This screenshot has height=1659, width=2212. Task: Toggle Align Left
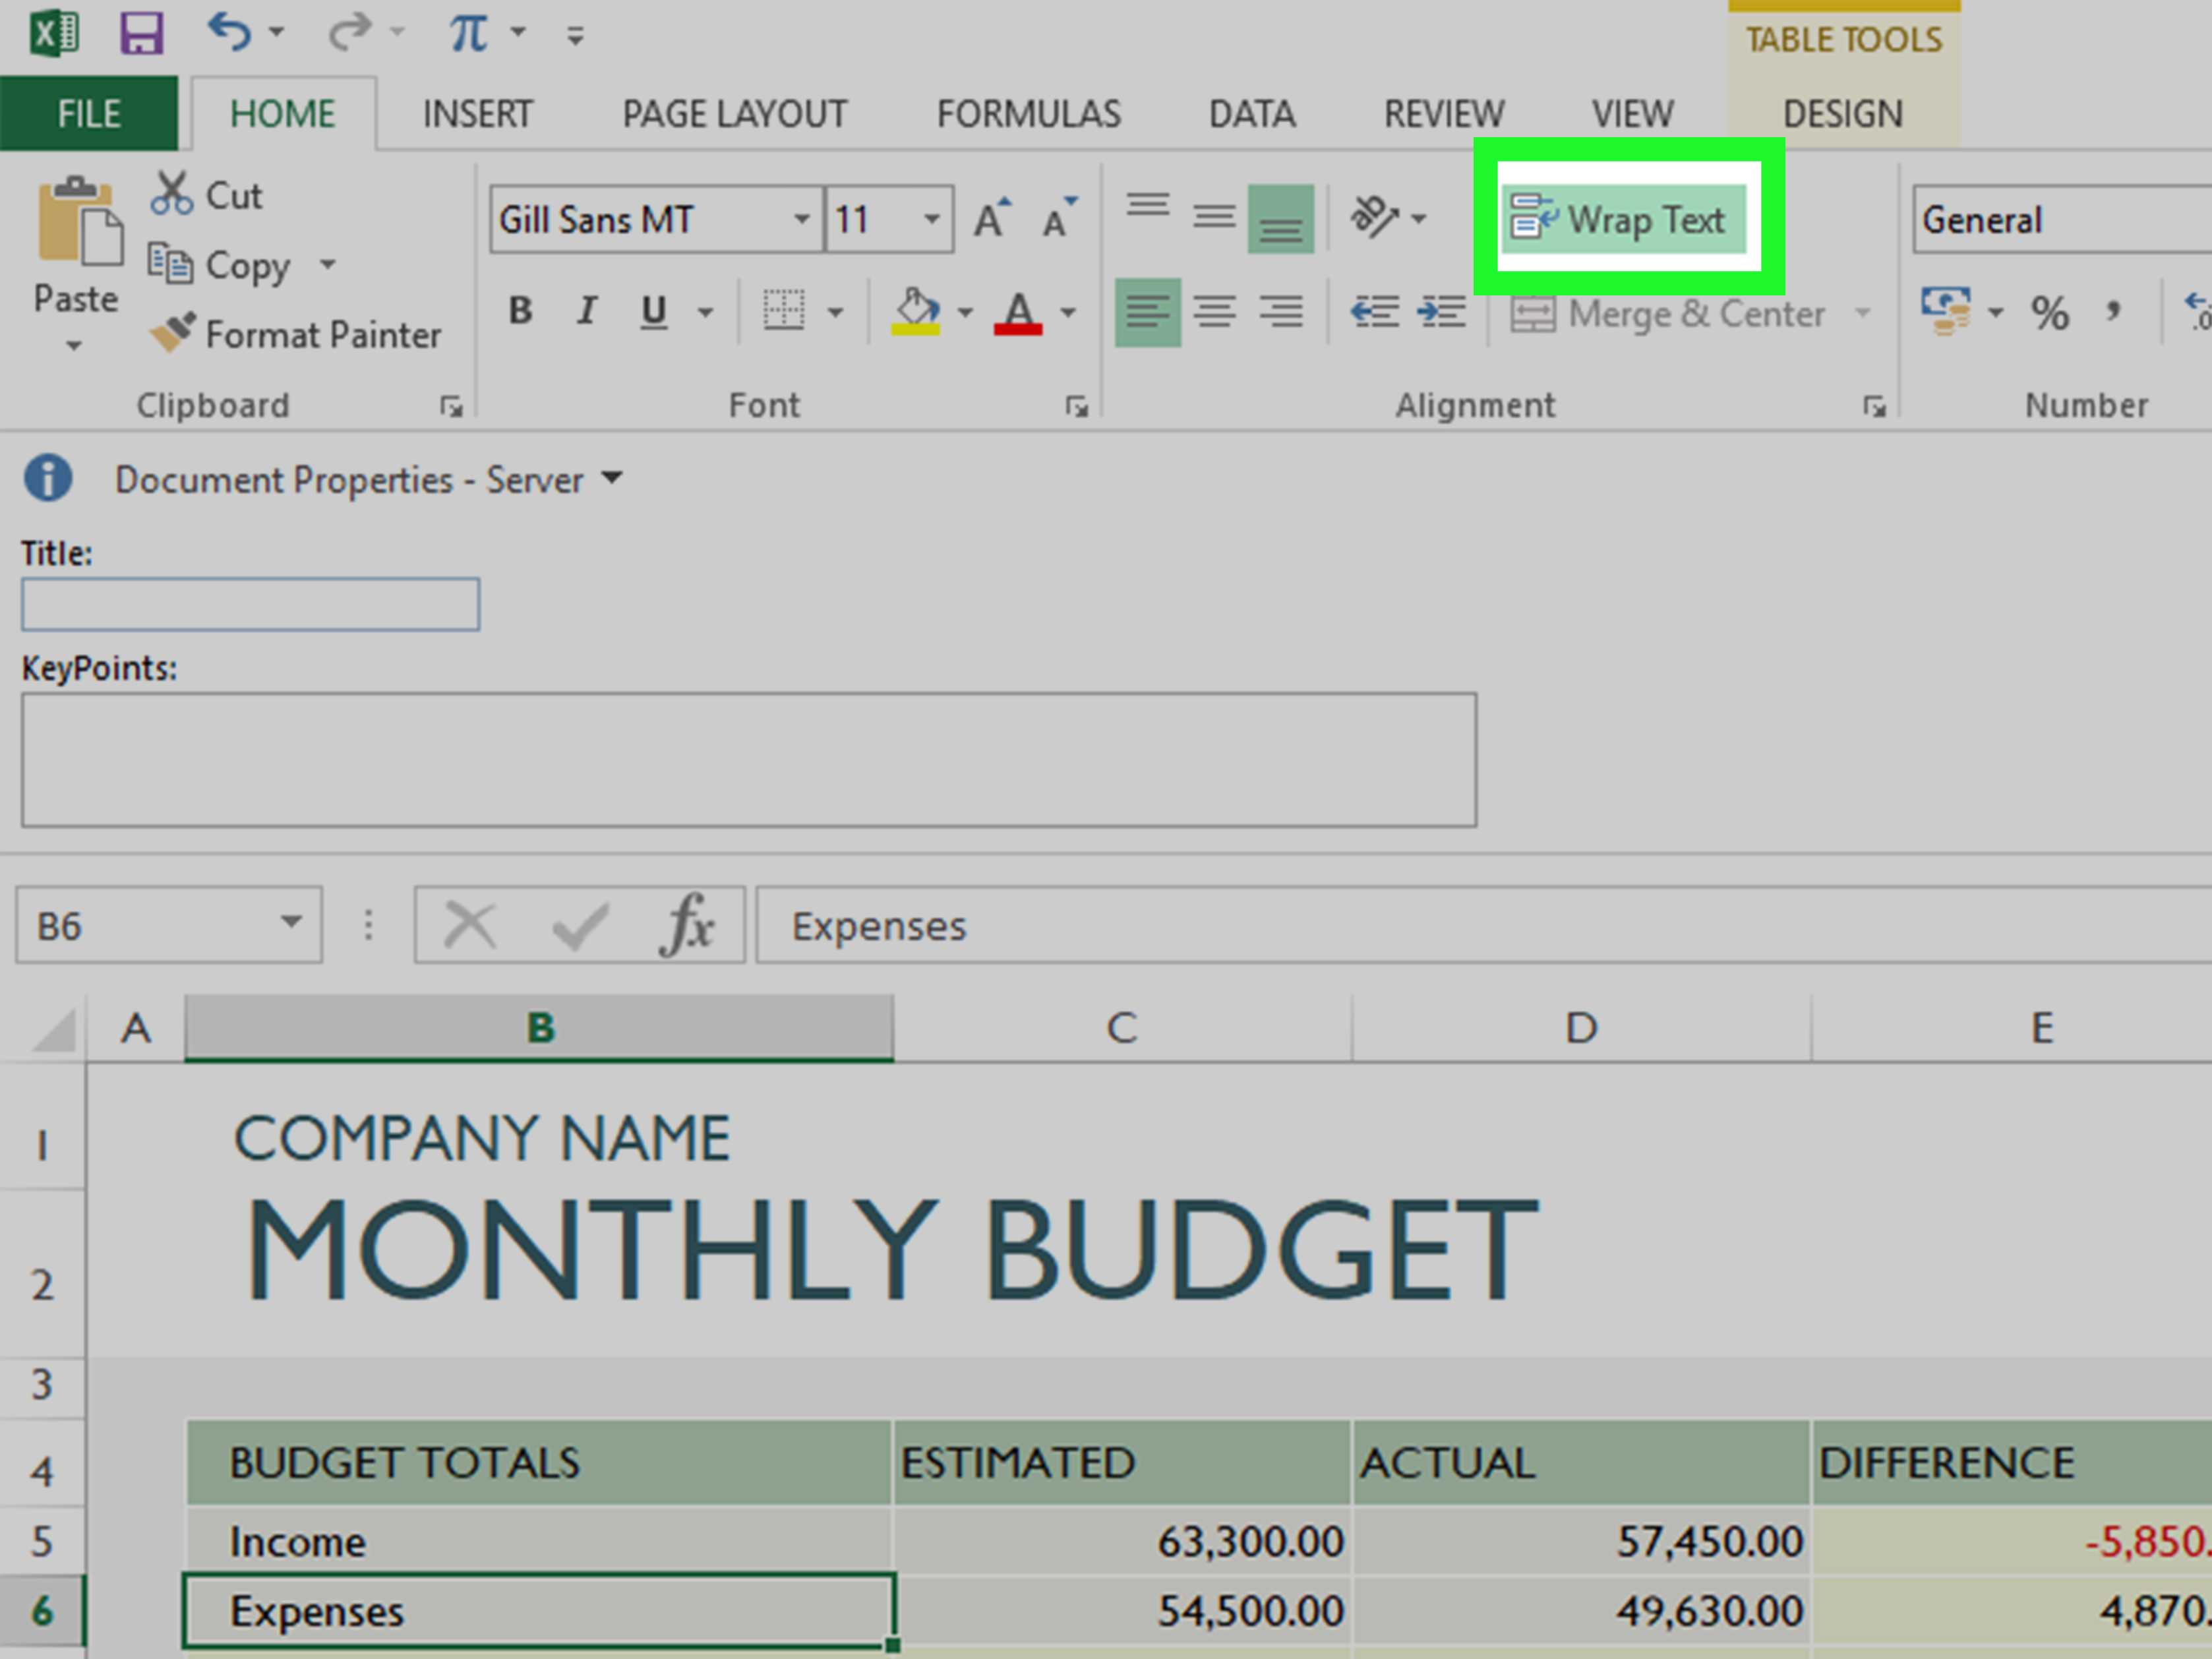point(1147,312)
